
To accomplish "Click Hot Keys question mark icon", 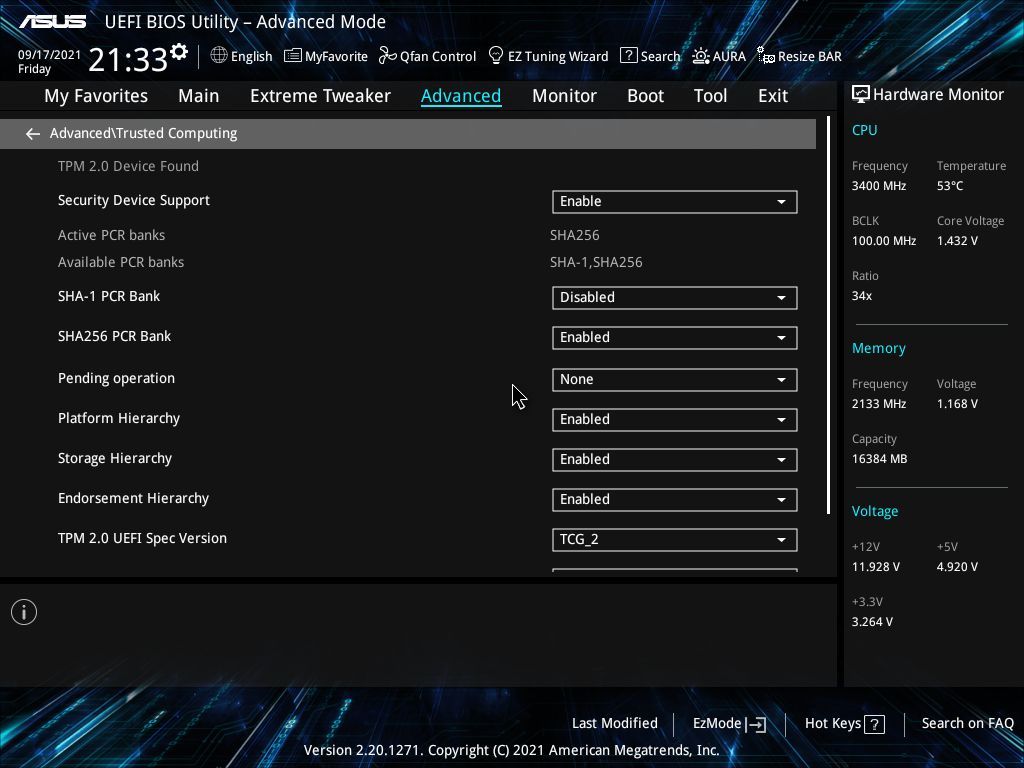I will [x=874, y=724].
